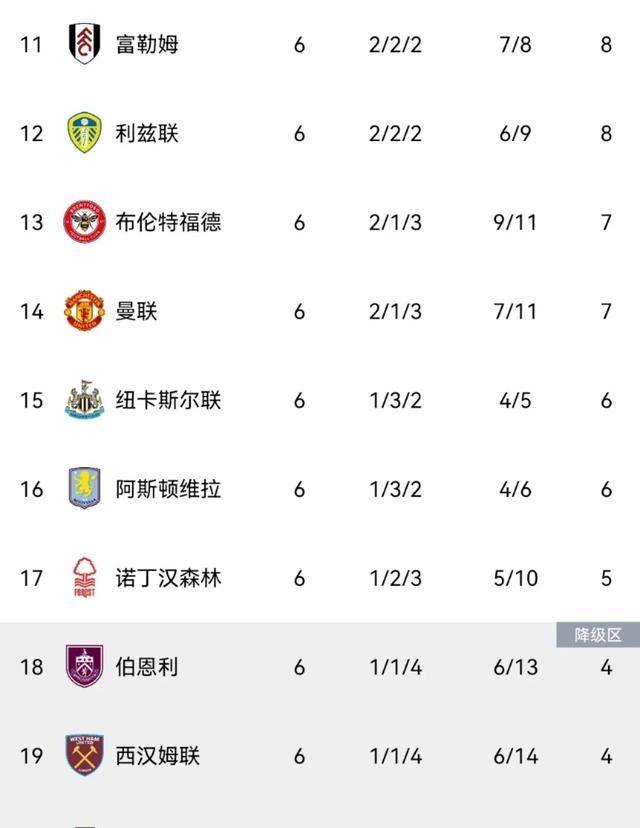Select the 纽卡斯尔联 team name
Image resolution: width=640 pixels, height=828 pixels.
(168, 400)
